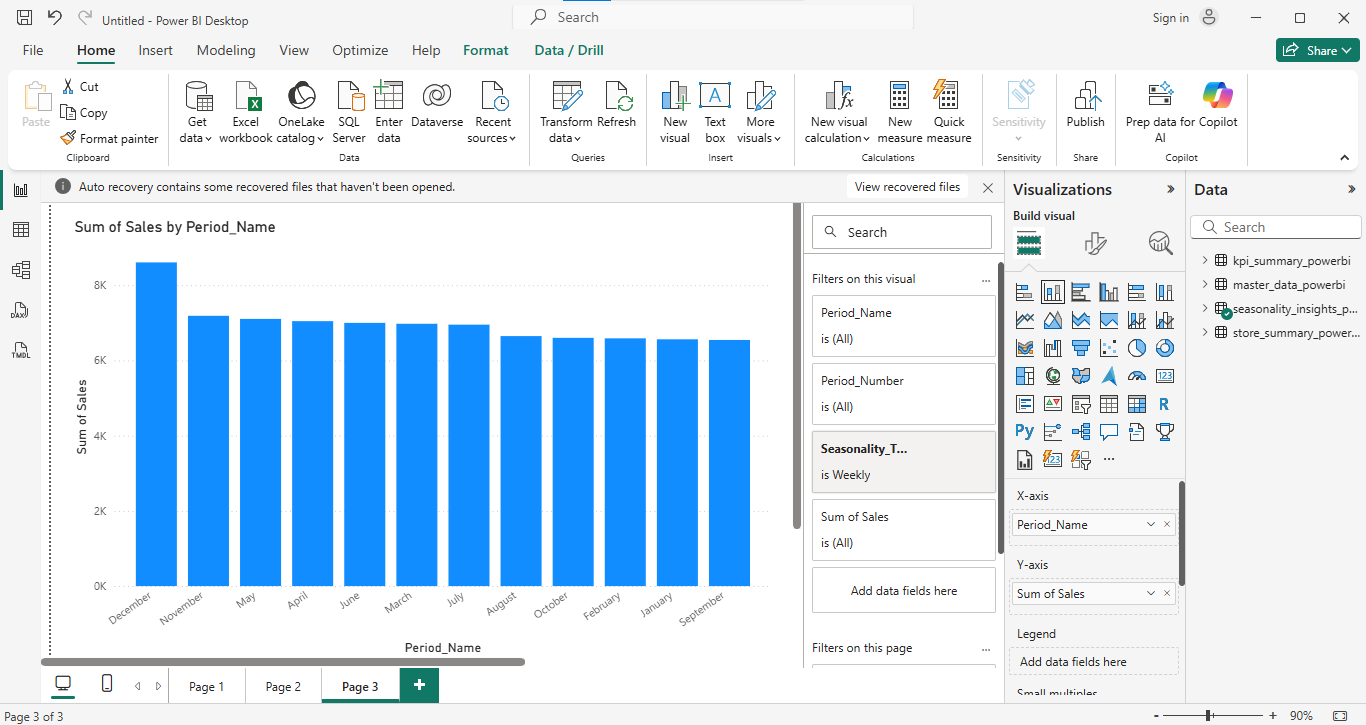1366x725 pixels.
Task: Open the Format visual pane icon
Action: pyautogui.click(x=1095, y=243)
